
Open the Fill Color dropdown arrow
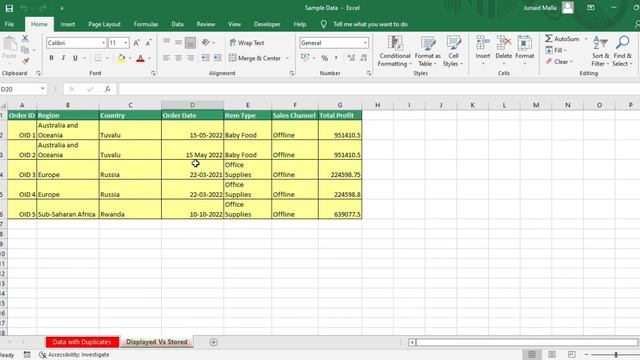pyautogui.click(x=130, y=58)
